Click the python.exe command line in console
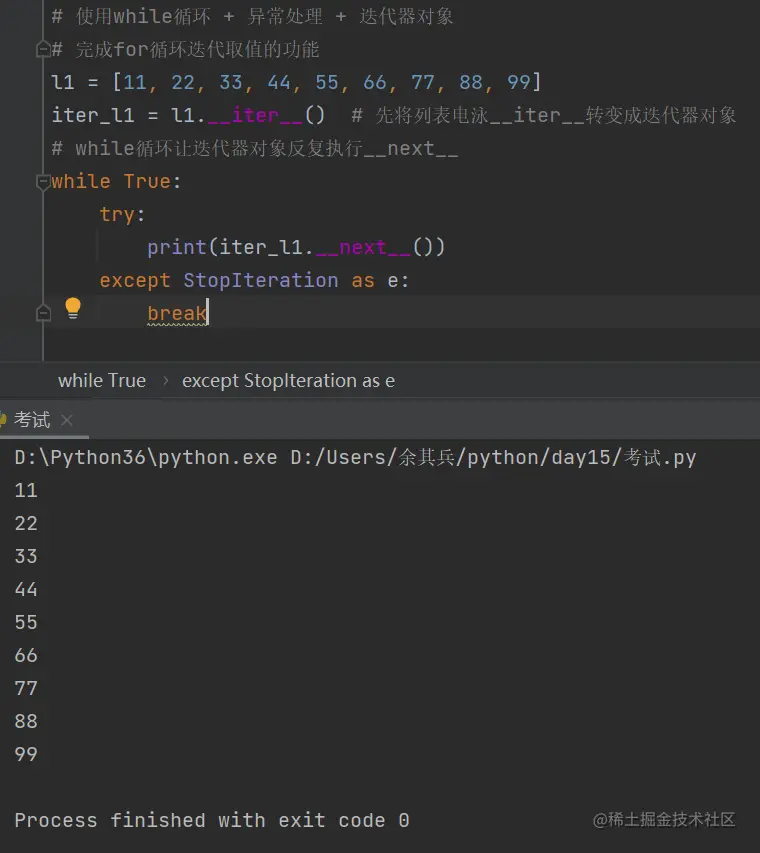Image resolution: width=760 pixels, height=853 pixels. click(x=355, y=458)
